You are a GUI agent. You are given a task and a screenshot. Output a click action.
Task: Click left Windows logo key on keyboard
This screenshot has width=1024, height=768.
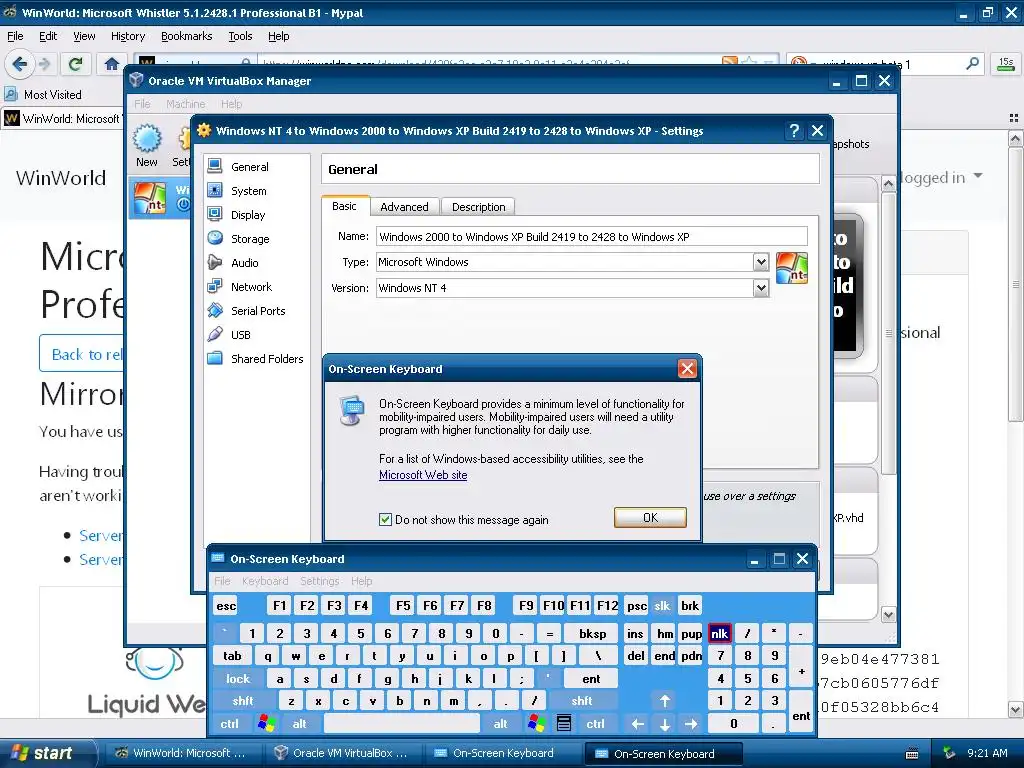click(266, 724)
